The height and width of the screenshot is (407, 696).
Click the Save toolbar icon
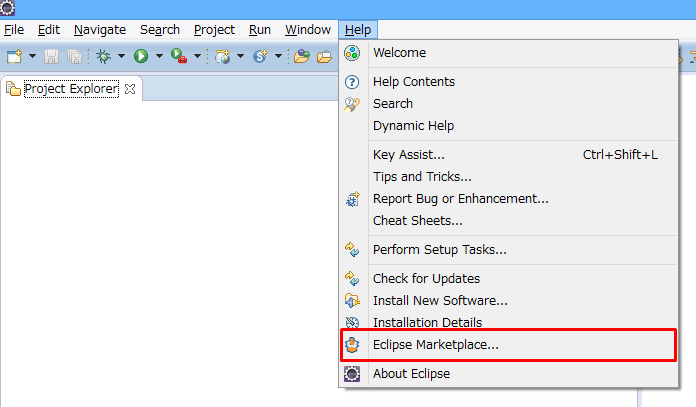coord(51,56)
